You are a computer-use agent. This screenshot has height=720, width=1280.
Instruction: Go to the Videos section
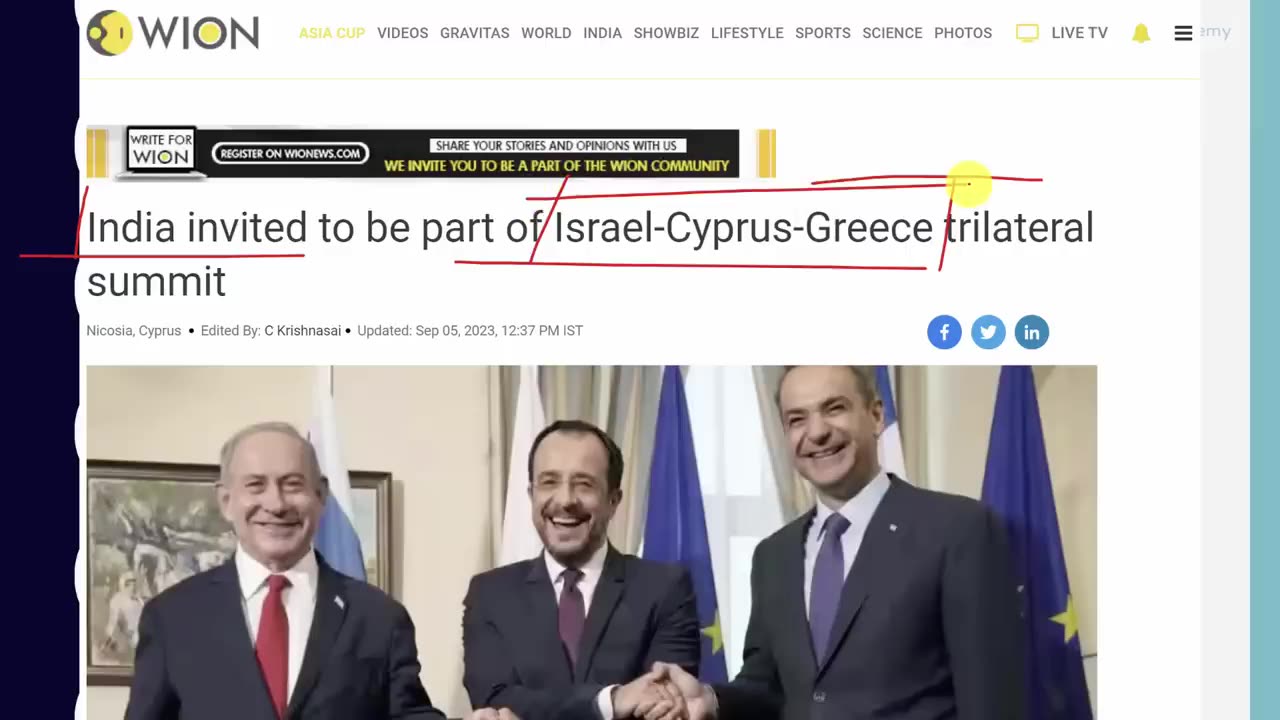(x=403, y=33)
